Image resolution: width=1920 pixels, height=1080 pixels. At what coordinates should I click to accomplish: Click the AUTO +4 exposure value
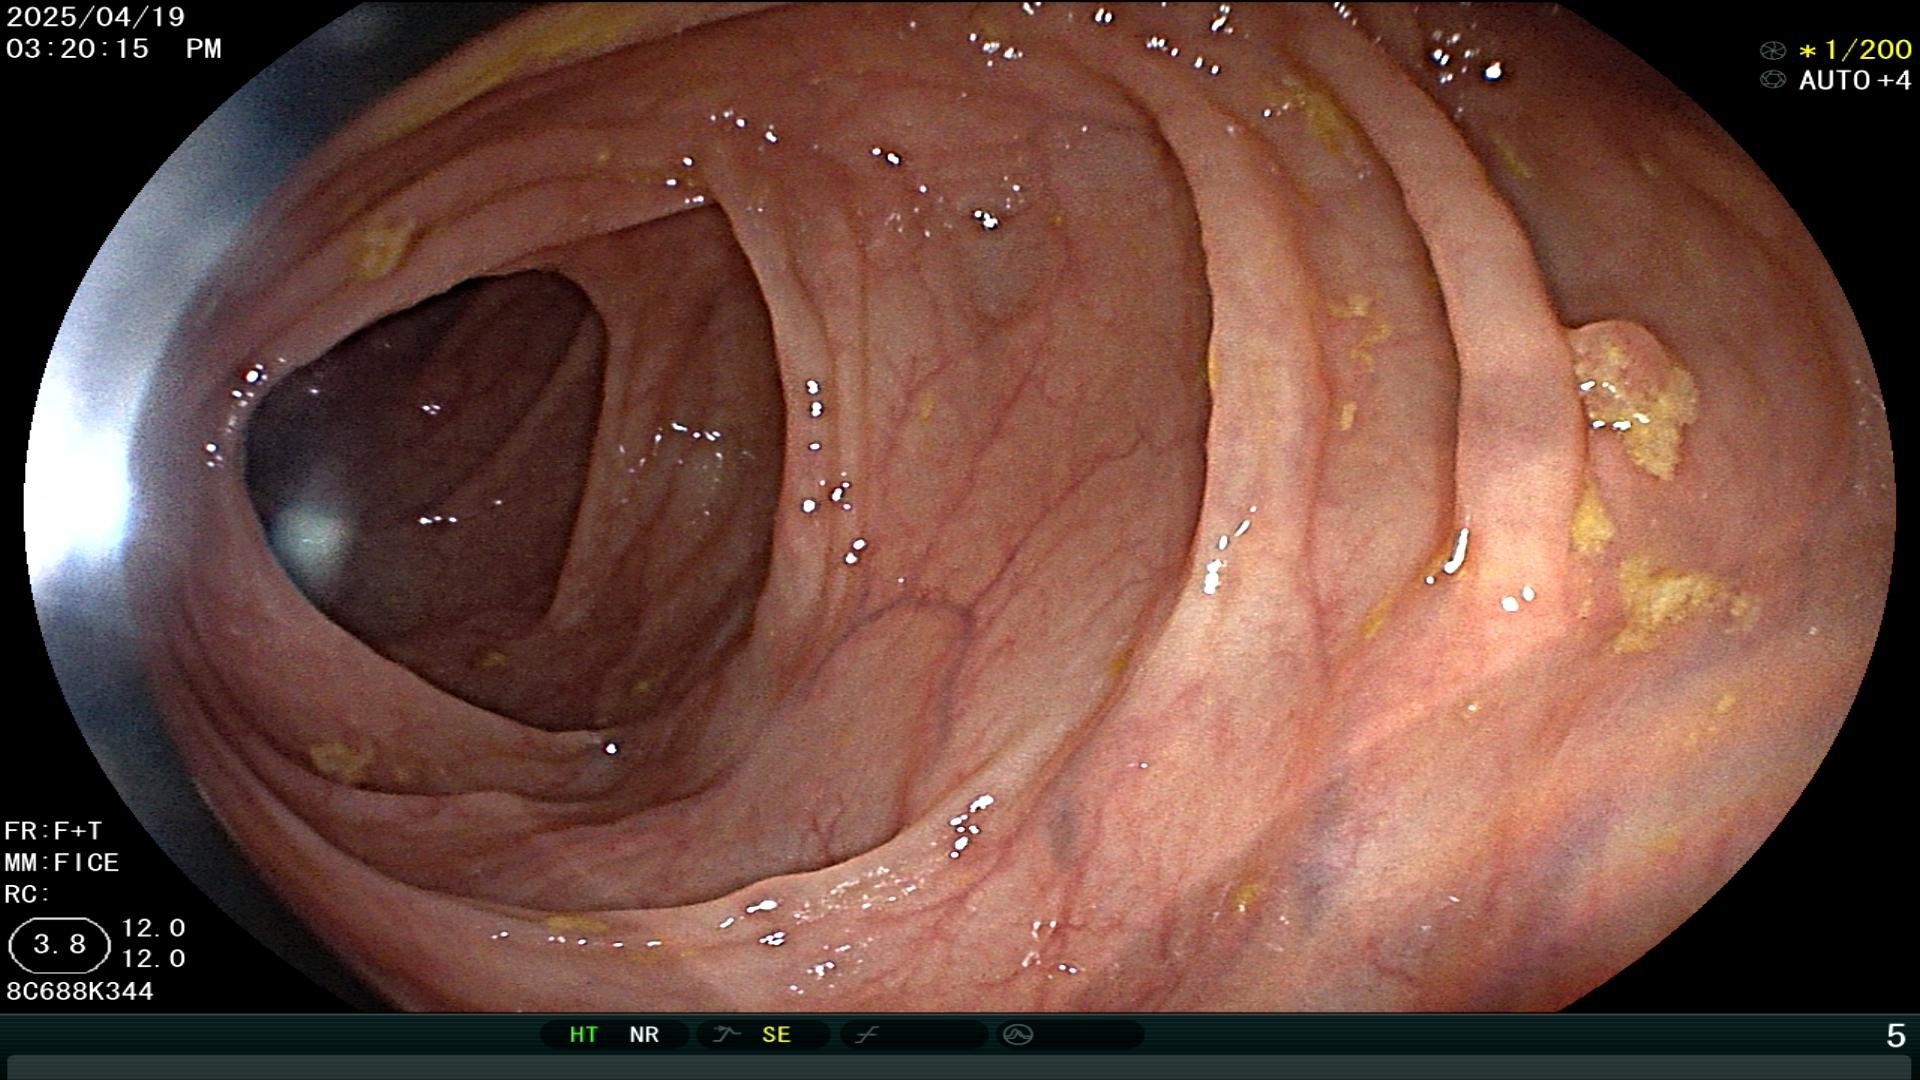(1855, 80)
